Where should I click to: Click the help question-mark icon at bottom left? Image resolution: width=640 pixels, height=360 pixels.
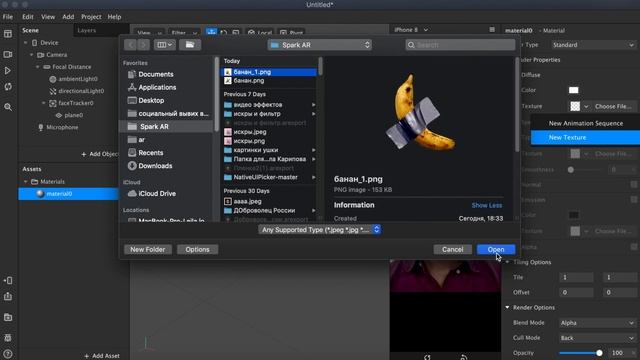click(x=8, y=354)
